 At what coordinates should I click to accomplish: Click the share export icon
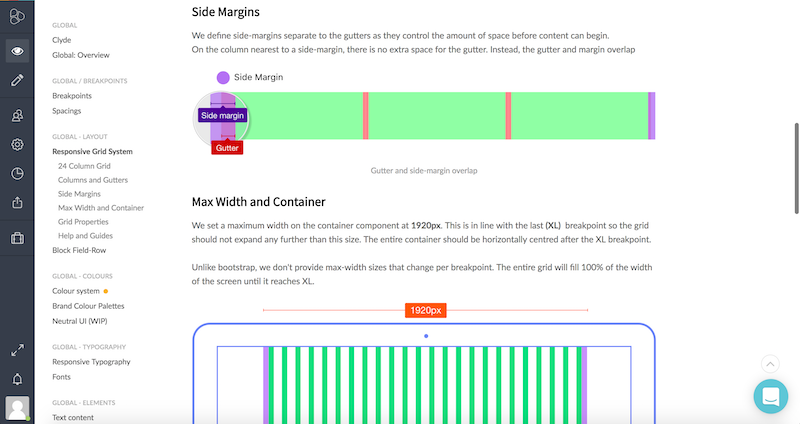[17, 203]
